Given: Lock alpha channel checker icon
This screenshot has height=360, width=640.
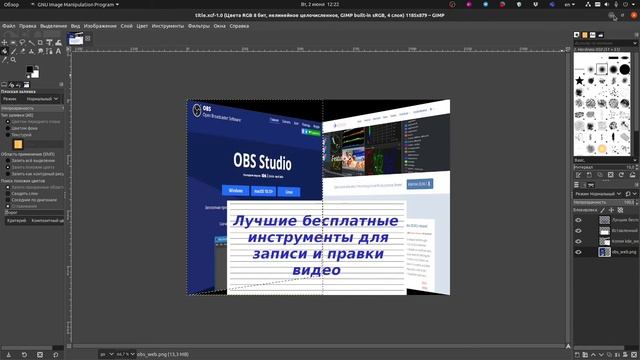Looking at the screenshot, I should (x=620, y=210).
